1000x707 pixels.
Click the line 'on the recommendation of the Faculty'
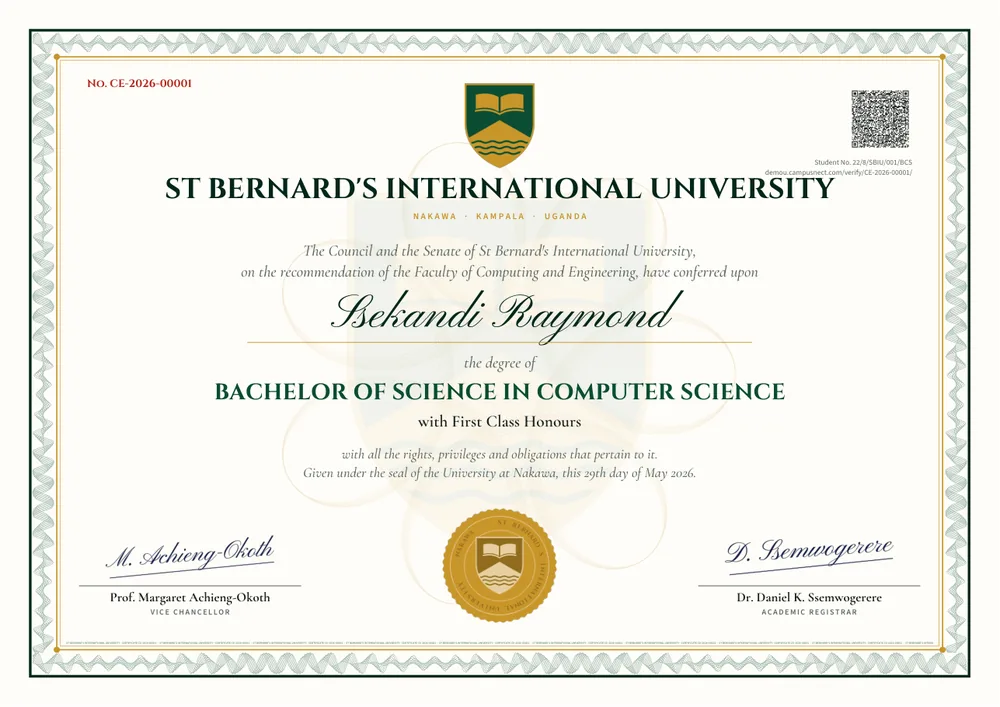tap(499, 272)
